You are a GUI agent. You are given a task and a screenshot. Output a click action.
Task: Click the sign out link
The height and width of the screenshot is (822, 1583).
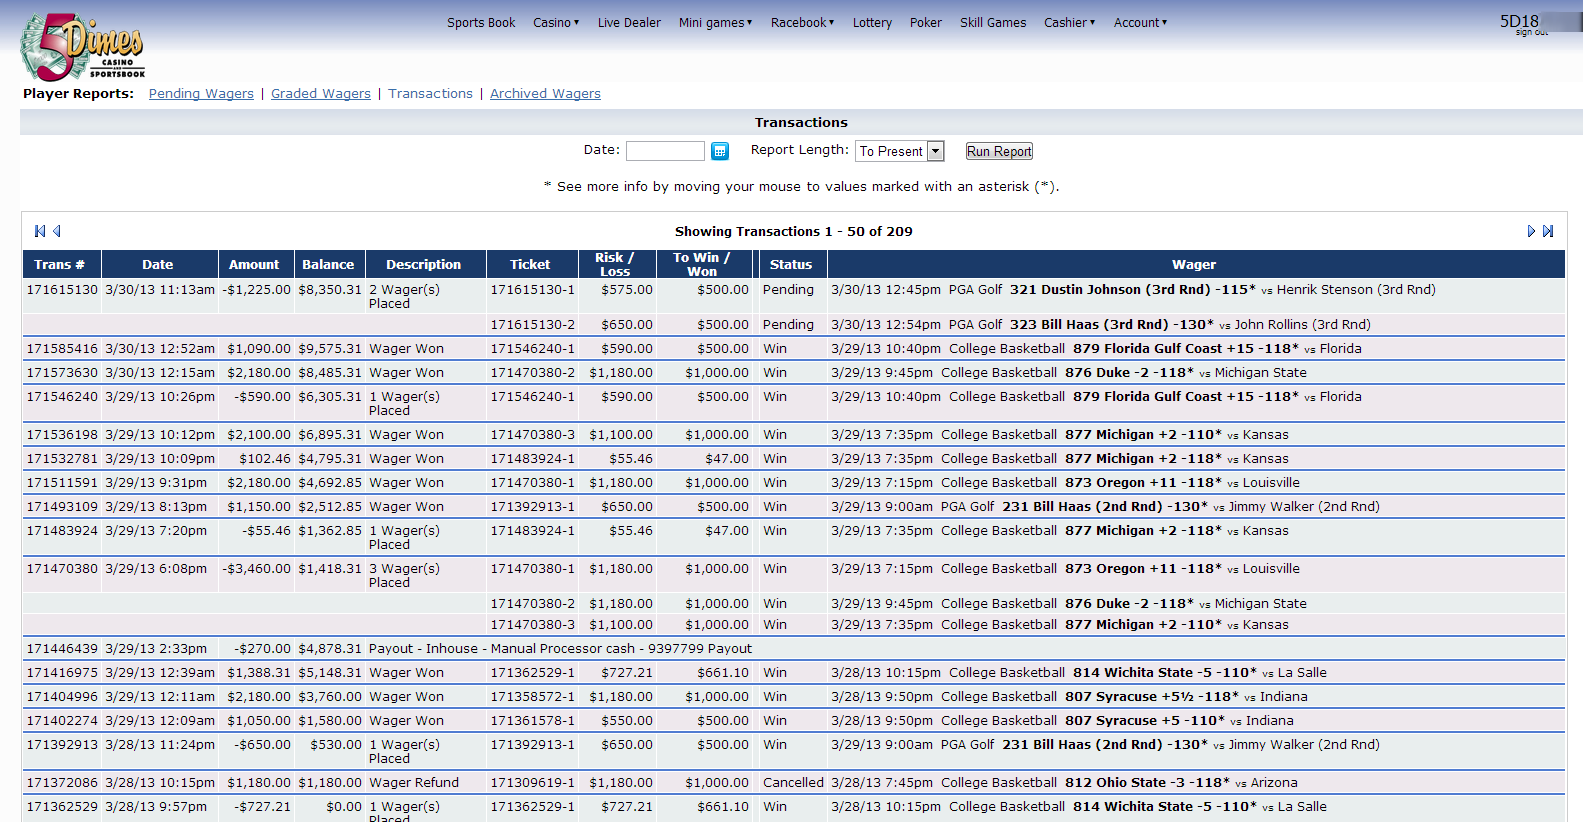(x=1531, y=33)
